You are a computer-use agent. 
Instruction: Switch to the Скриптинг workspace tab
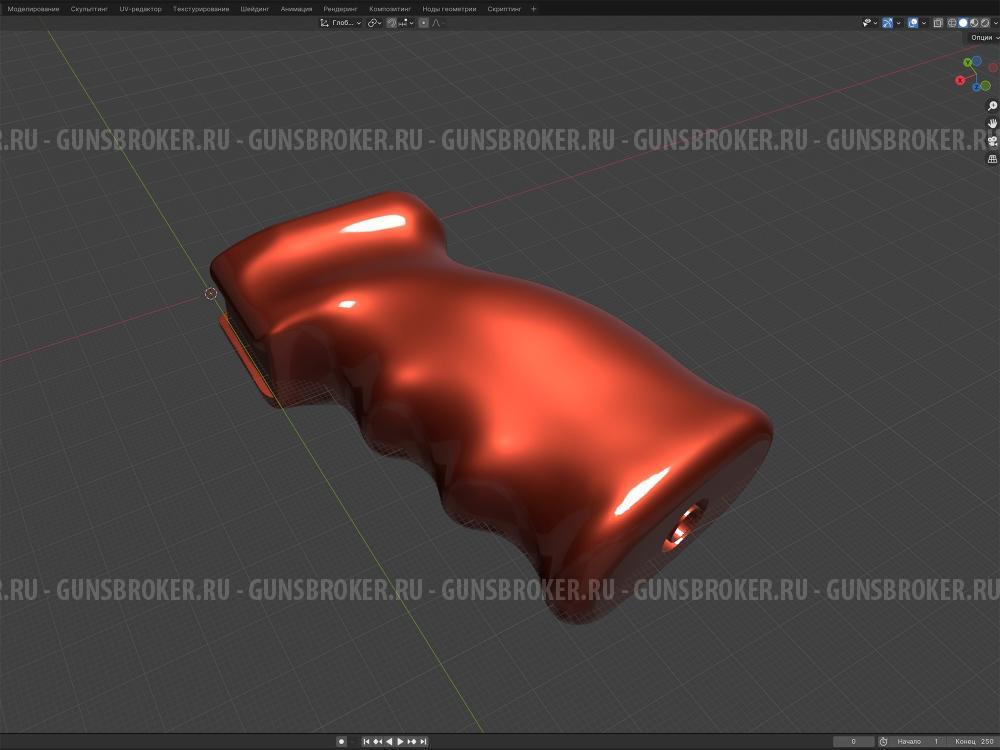pyautogui.click(x=504, y=9)
